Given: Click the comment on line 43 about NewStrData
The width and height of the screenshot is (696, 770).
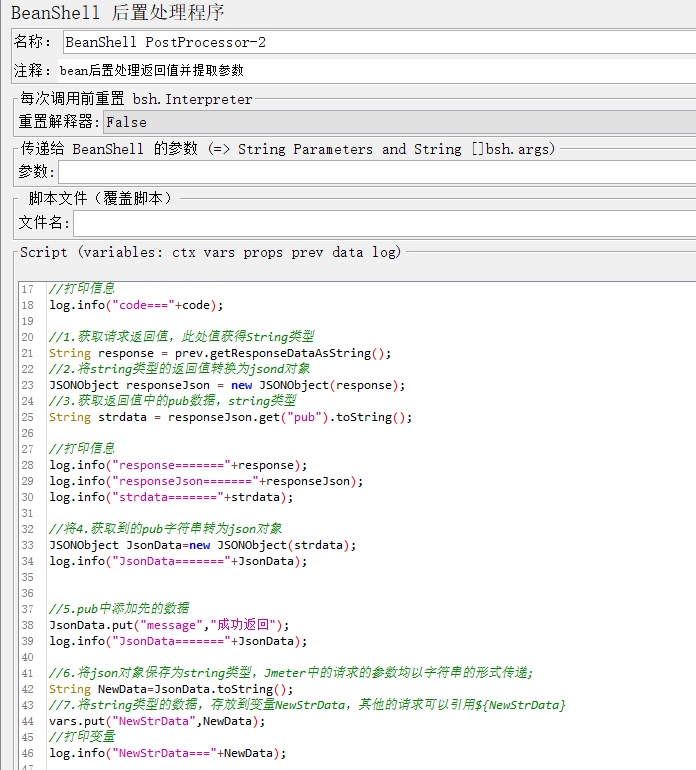Looking at the screenshot, I should coord(307,705).
